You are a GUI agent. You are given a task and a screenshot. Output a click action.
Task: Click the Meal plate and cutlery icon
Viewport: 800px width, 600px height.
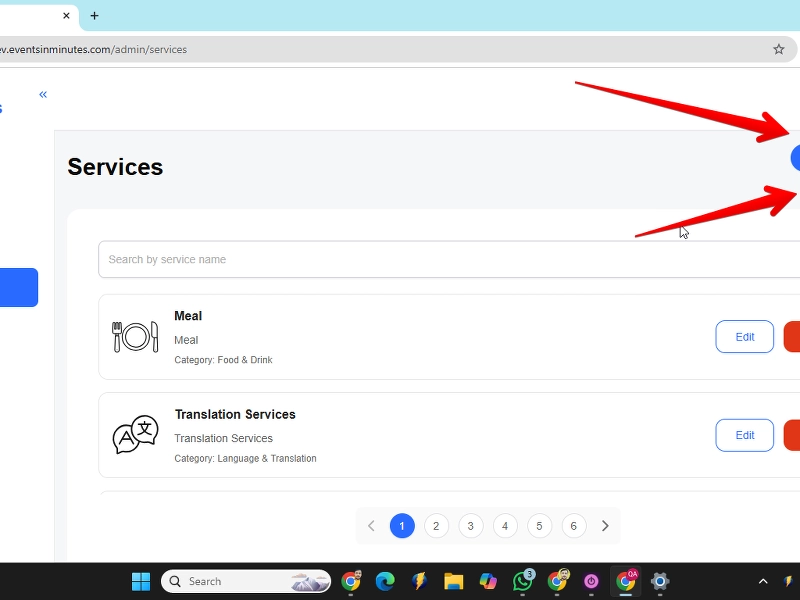click(x=135, y=337)
